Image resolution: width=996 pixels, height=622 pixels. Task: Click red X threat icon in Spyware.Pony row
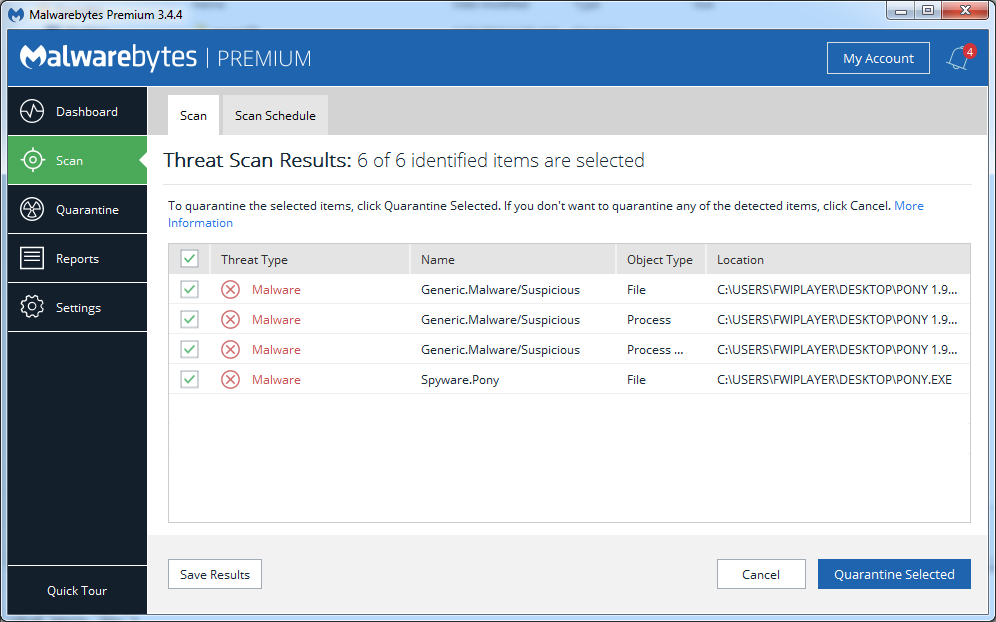pyautogui.click(x=230, y=379)
